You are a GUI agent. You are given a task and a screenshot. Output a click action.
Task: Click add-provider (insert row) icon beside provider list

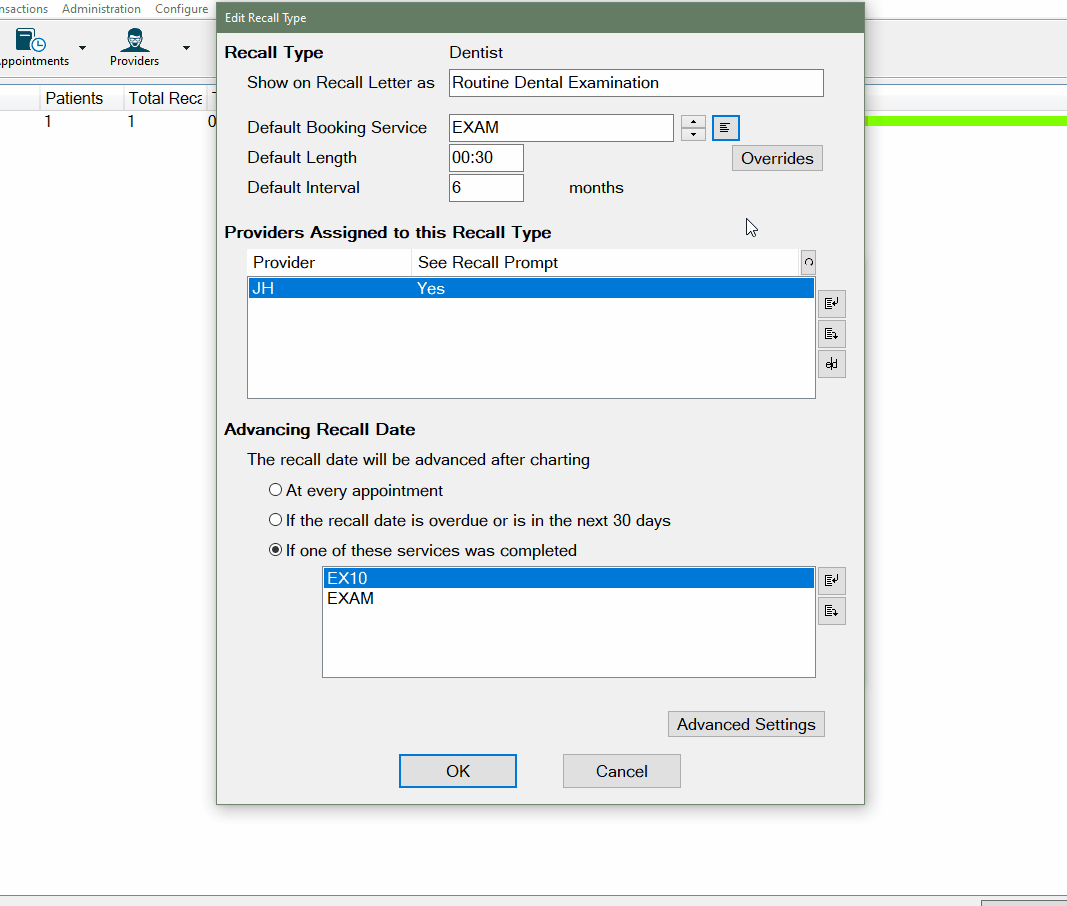click(832, 303)
